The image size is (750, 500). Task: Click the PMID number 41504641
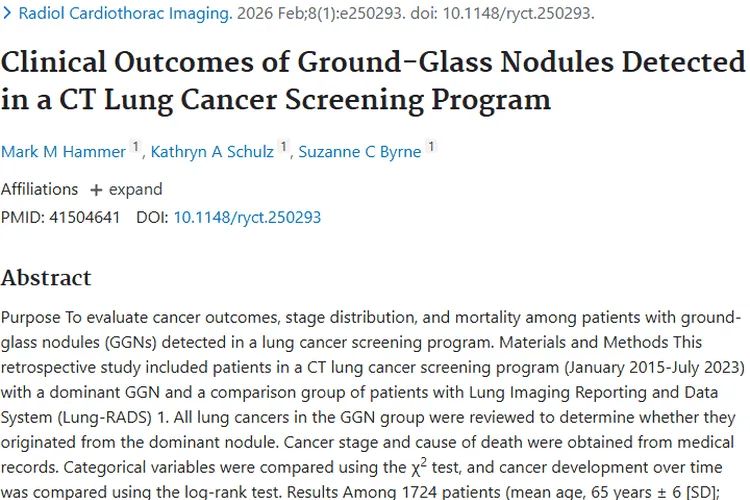click(85, 217)
